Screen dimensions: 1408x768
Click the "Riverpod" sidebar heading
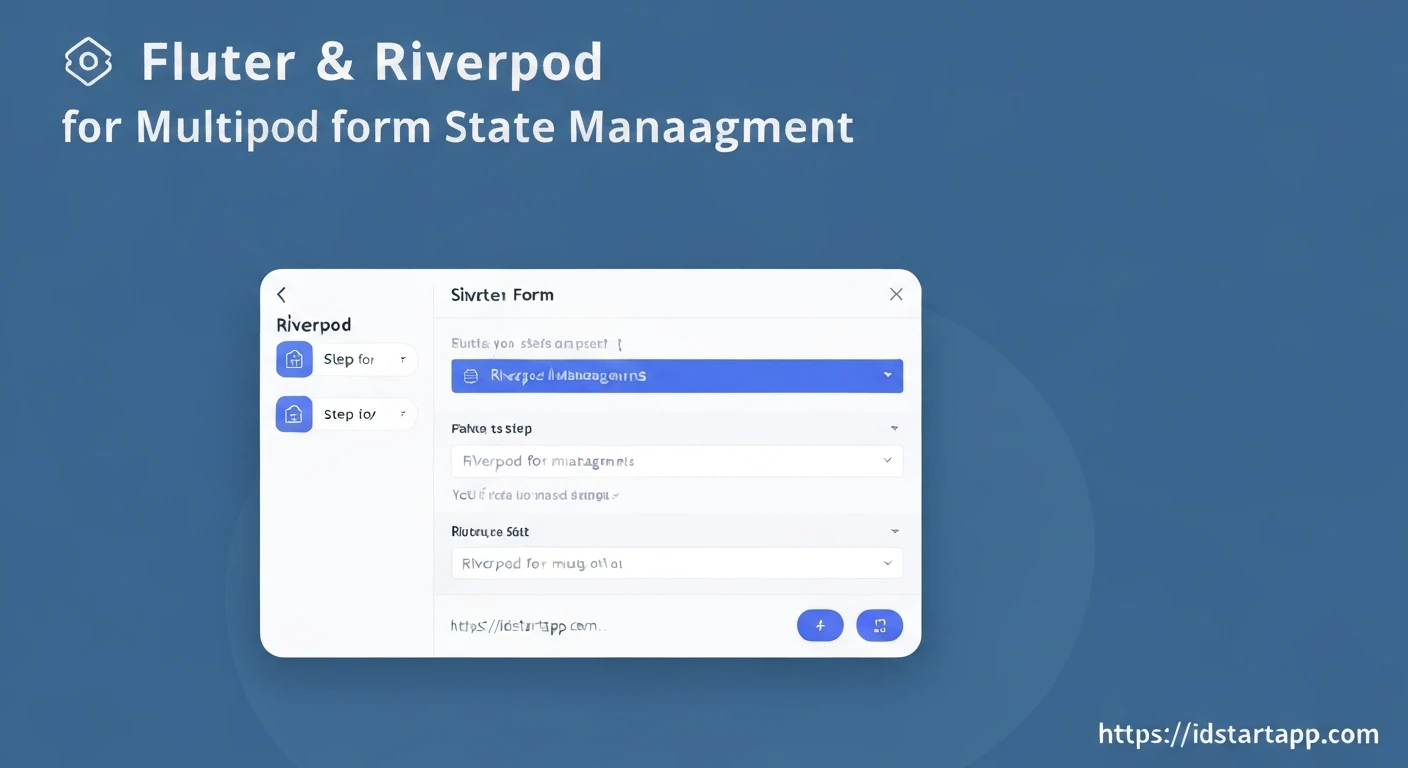click(314, 325)
